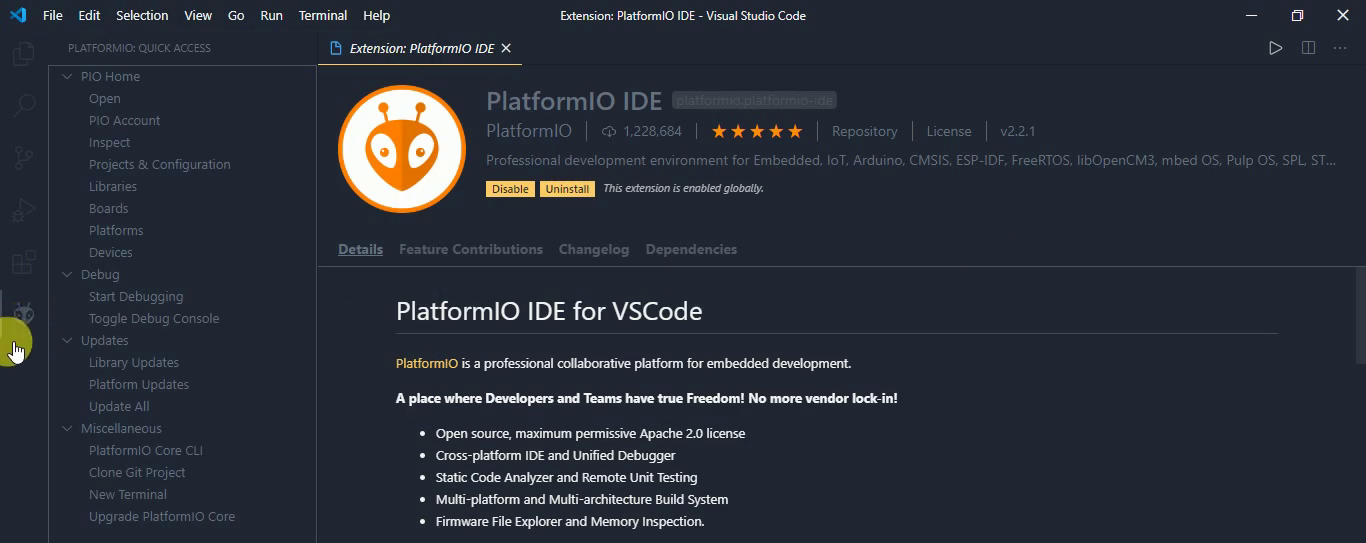Open the View menu
This screenshot has width=1366, height=543.
198,15
